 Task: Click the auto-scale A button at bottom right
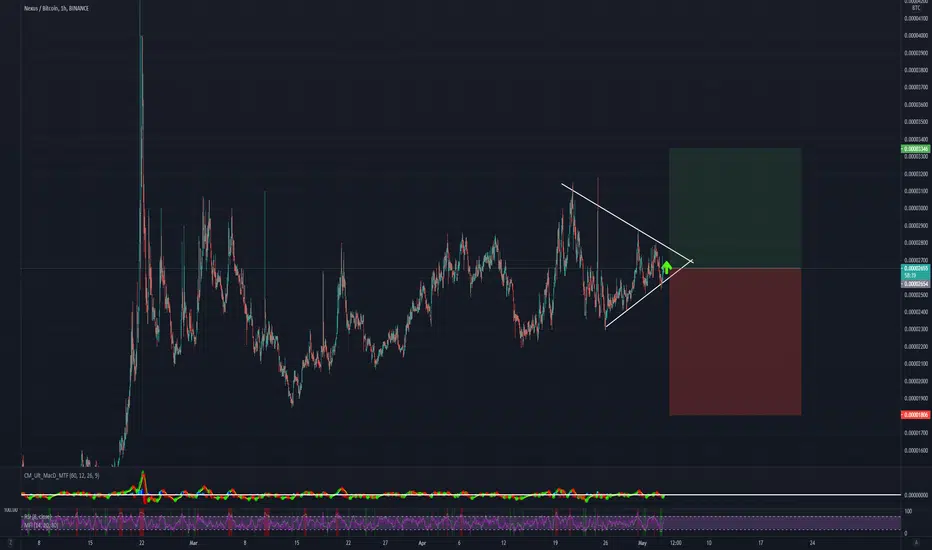click(x=916, y=542)
